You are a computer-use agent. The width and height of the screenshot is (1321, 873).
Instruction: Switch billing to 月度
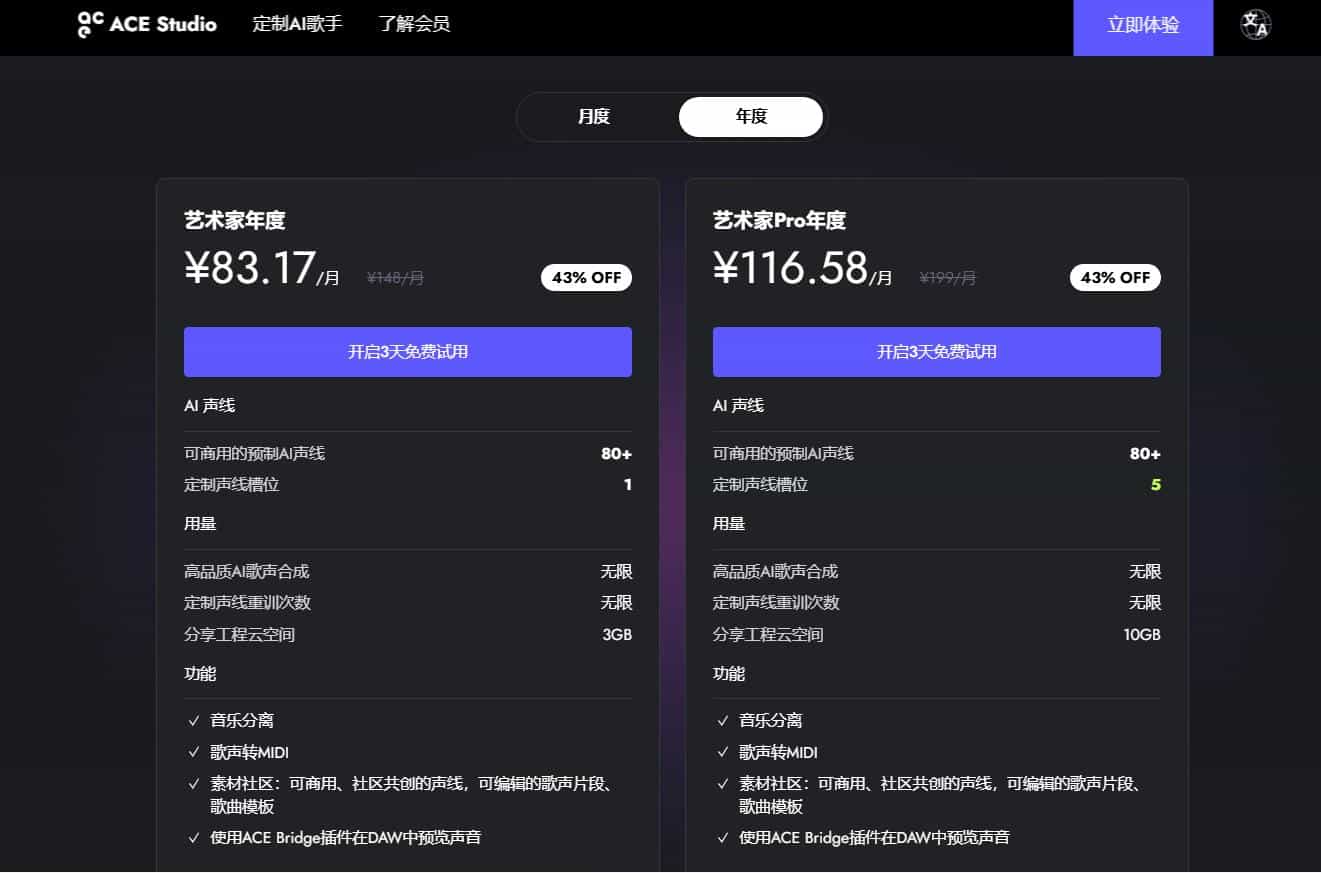pos(594,117)
